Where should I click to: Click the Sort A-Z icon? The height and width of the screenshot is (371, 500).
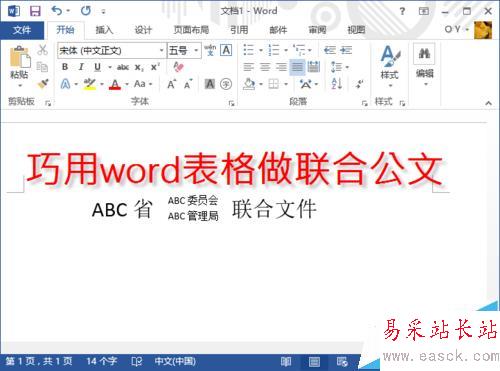[x=337, y=84]
